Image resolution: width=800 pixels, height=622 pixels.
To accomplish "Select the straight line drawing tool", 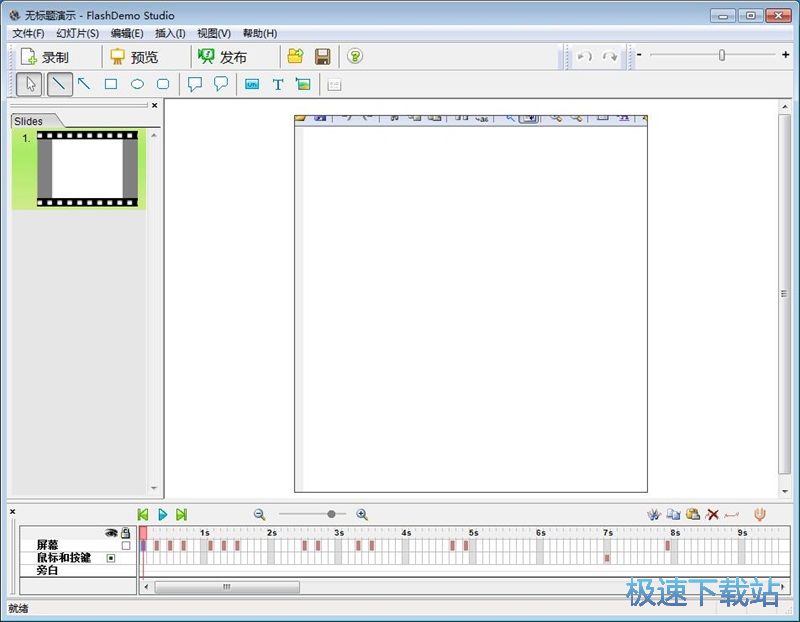I will pos(59,85).
